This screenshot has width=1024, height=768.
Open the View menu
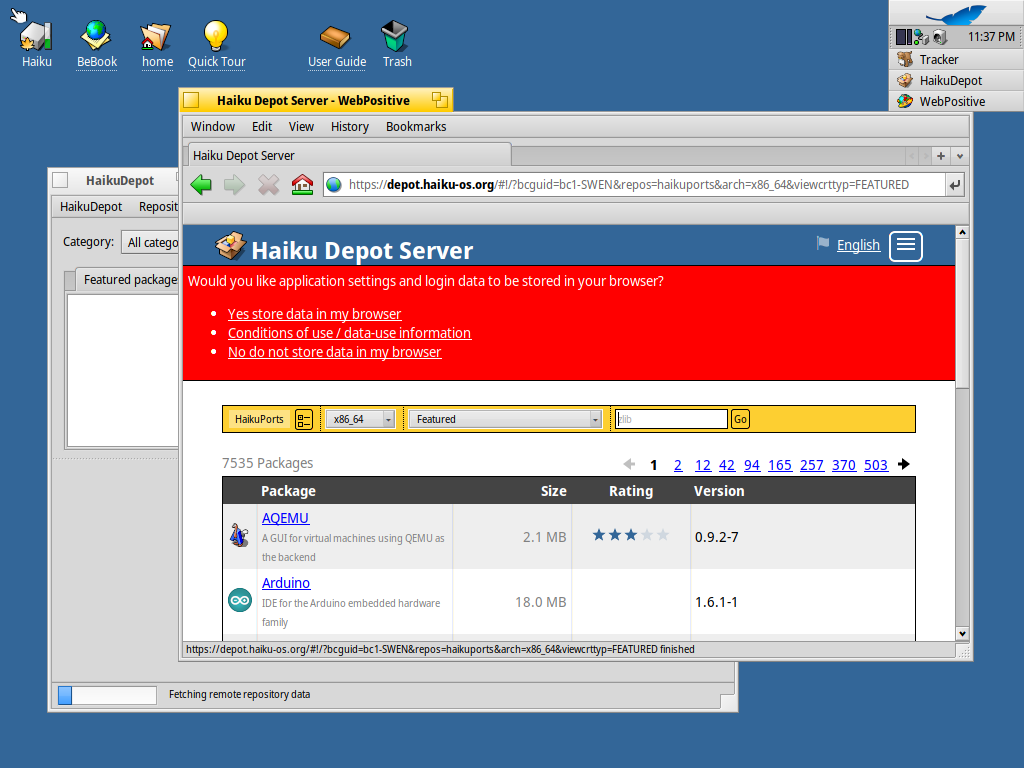[x=301, y=127]
